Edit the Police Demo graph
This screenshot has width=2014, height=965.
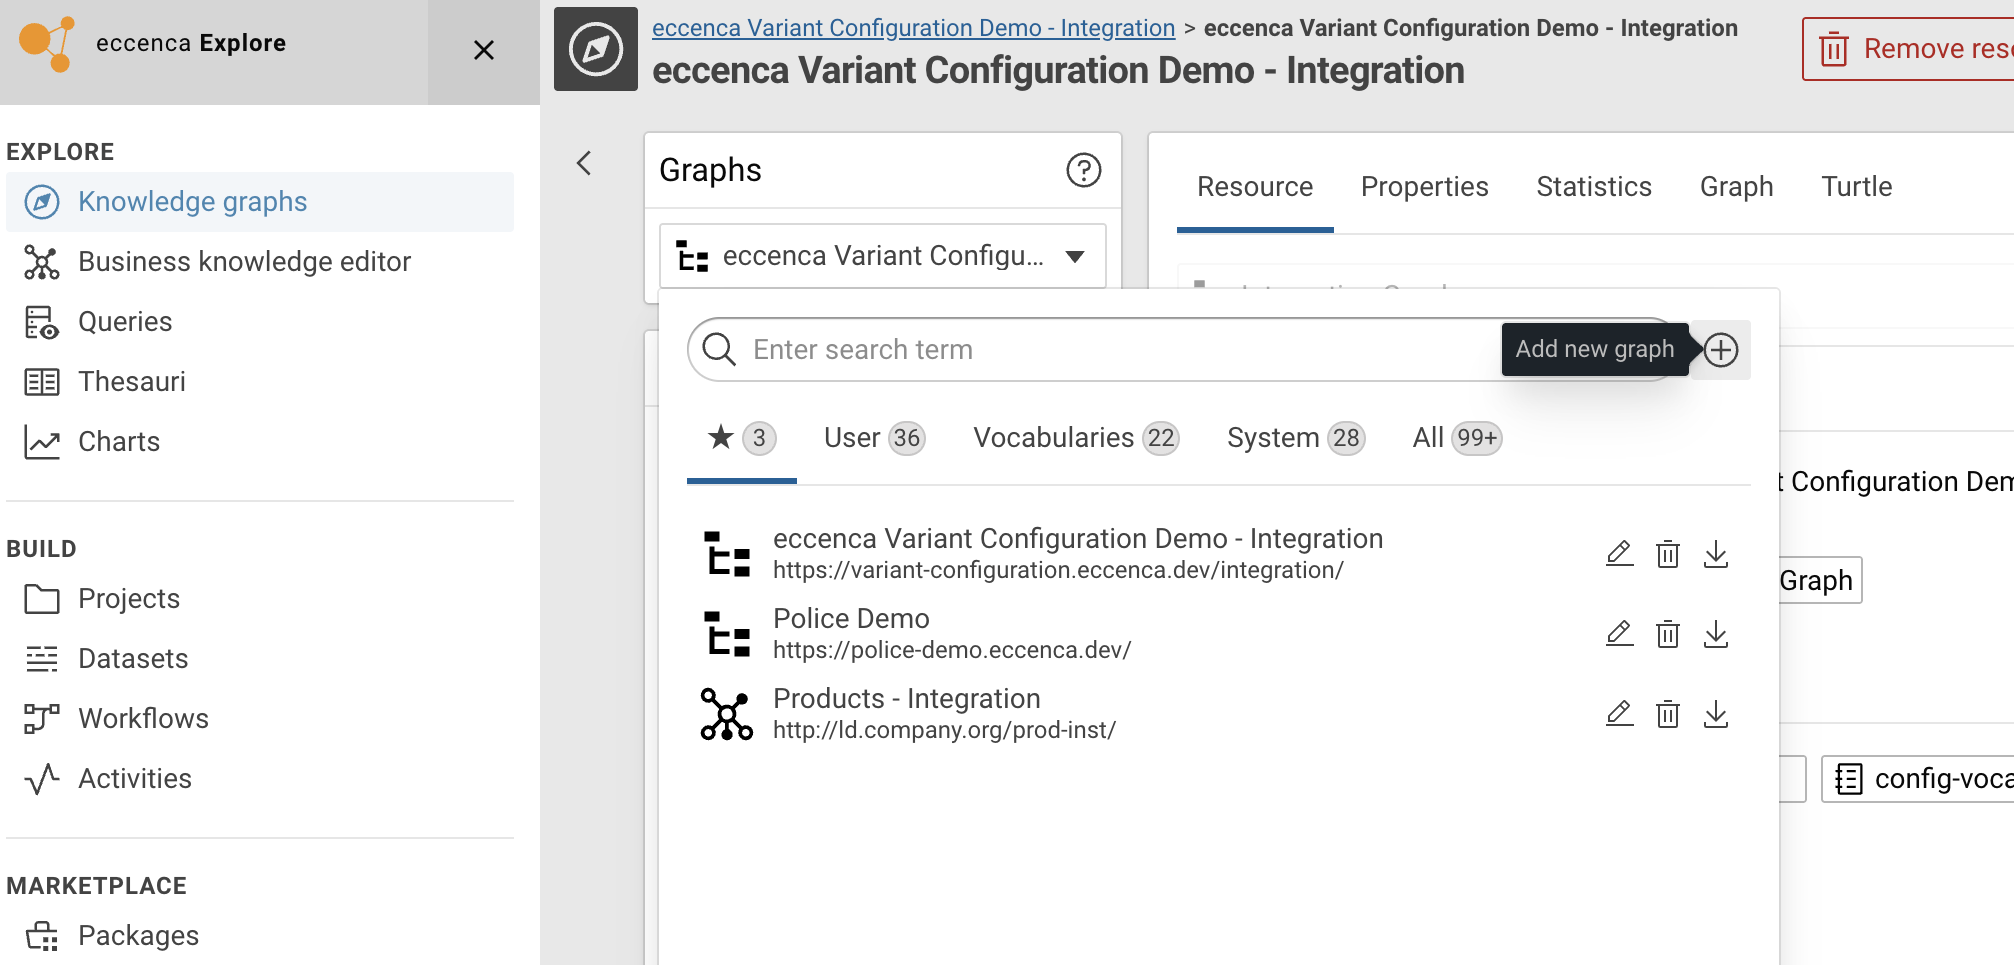1620,634
